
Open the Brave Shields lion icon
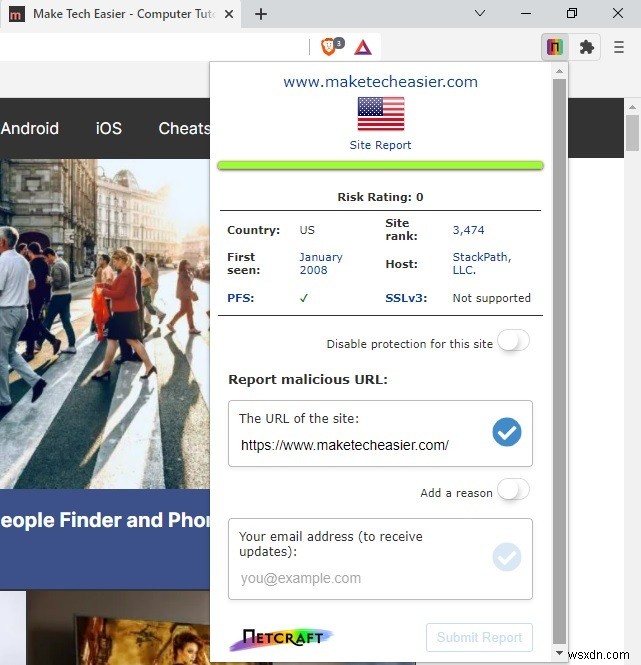(x=328, y=47)
